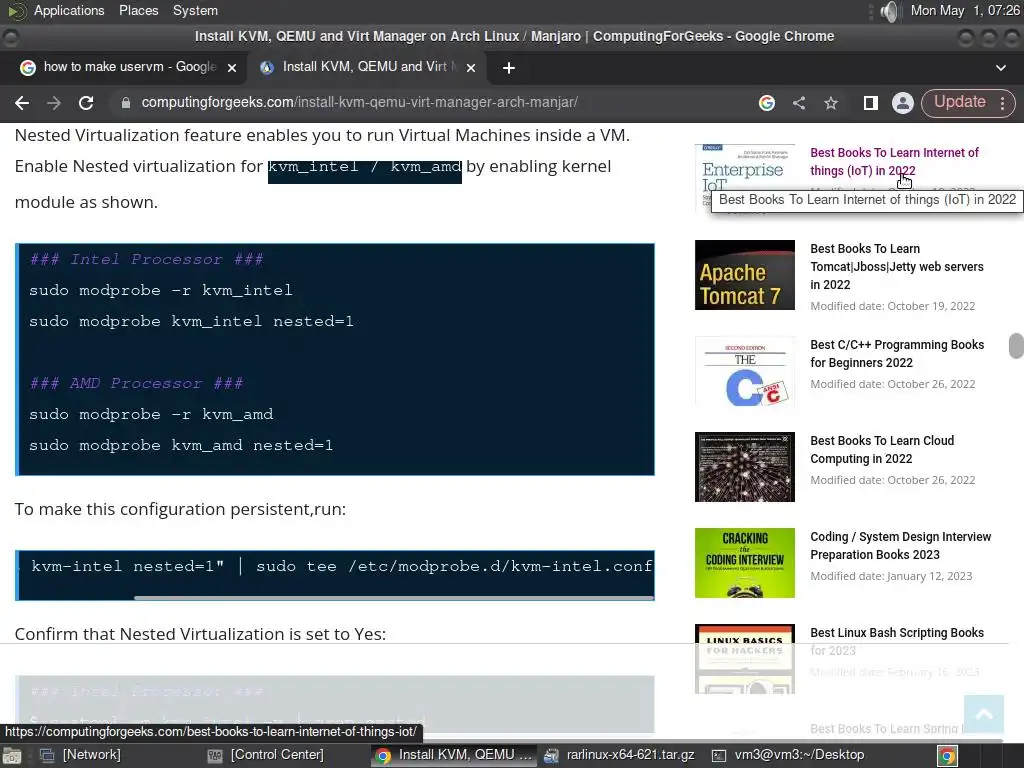Click 'sudo modprobe kvm_intel nested=1' line
Screen dimensions: 1024x768
point(191,321)
